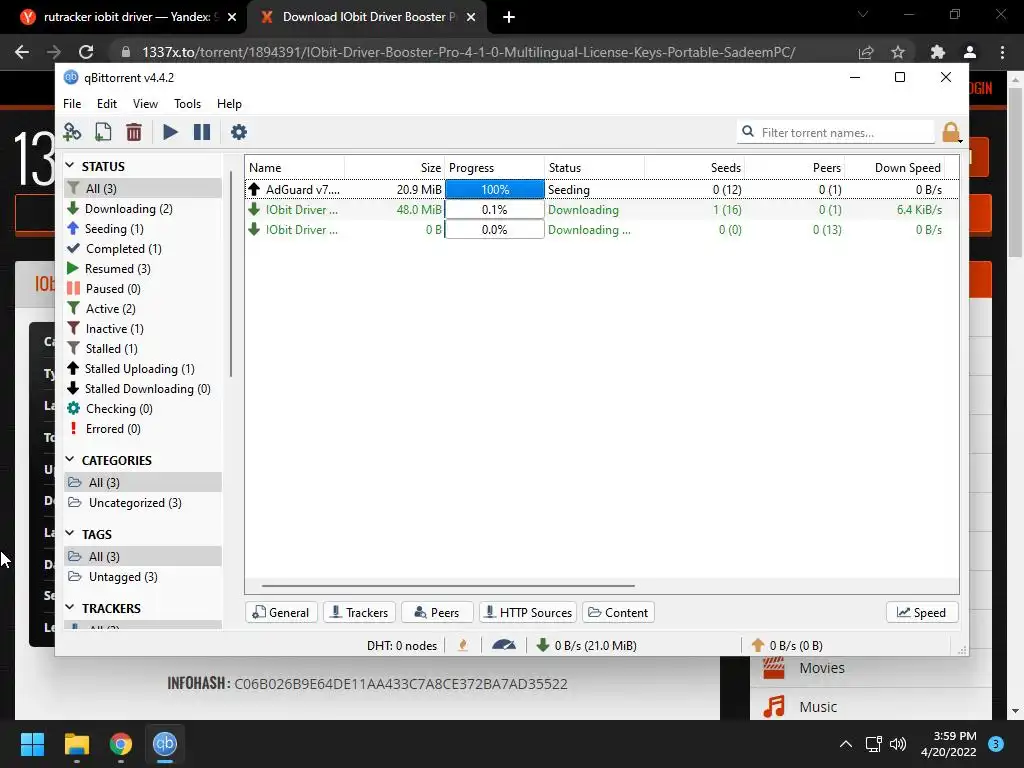Screen dimensions: 1024x768
Task: Click the orange upload speed arrow in status bar
Action: (x=758, y=645)
